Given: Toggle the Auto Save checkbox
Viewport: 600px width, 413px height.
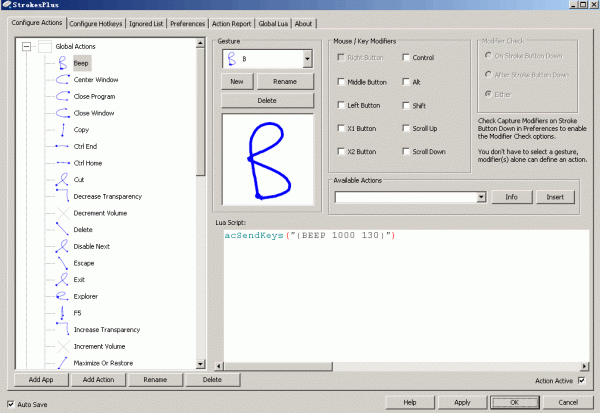Looking at the screenshot, I should pyautogui.click(x=11, y=404).
